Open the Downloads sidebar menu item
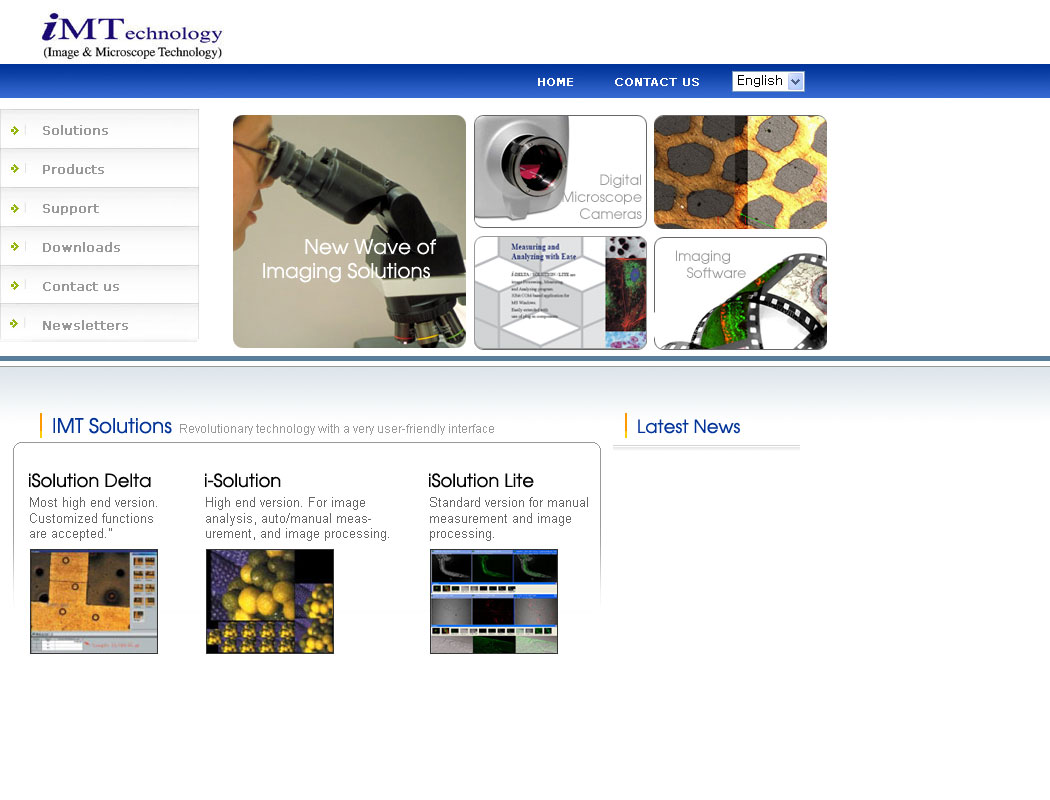This screenshot has width=1050, height=800. coord(99,246)
